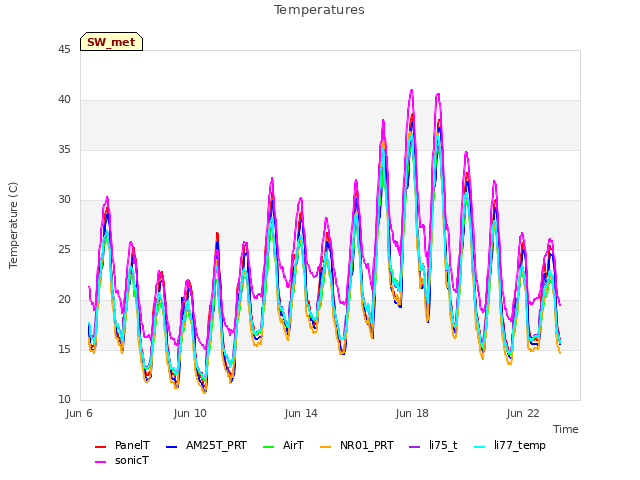
Task: Toggle the AM25T_PRT legend entry
Action: 206,445
